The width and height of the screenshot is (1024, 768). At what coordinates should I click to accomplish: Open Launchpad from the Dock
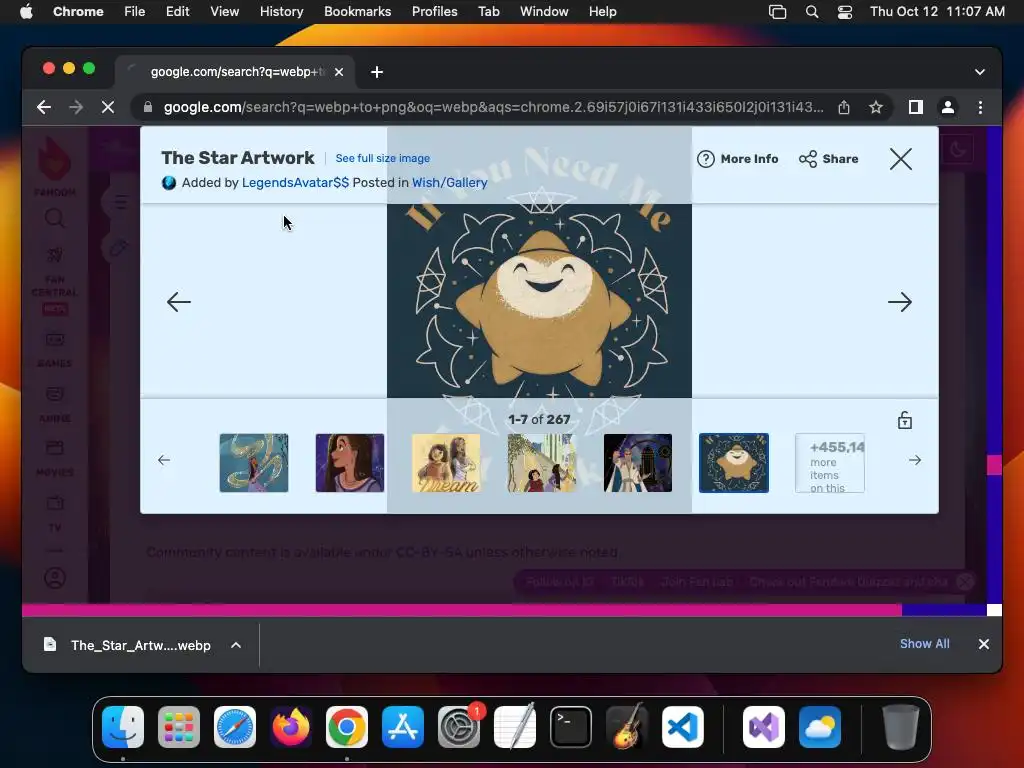pyautogui.click(x=179, y=727)
